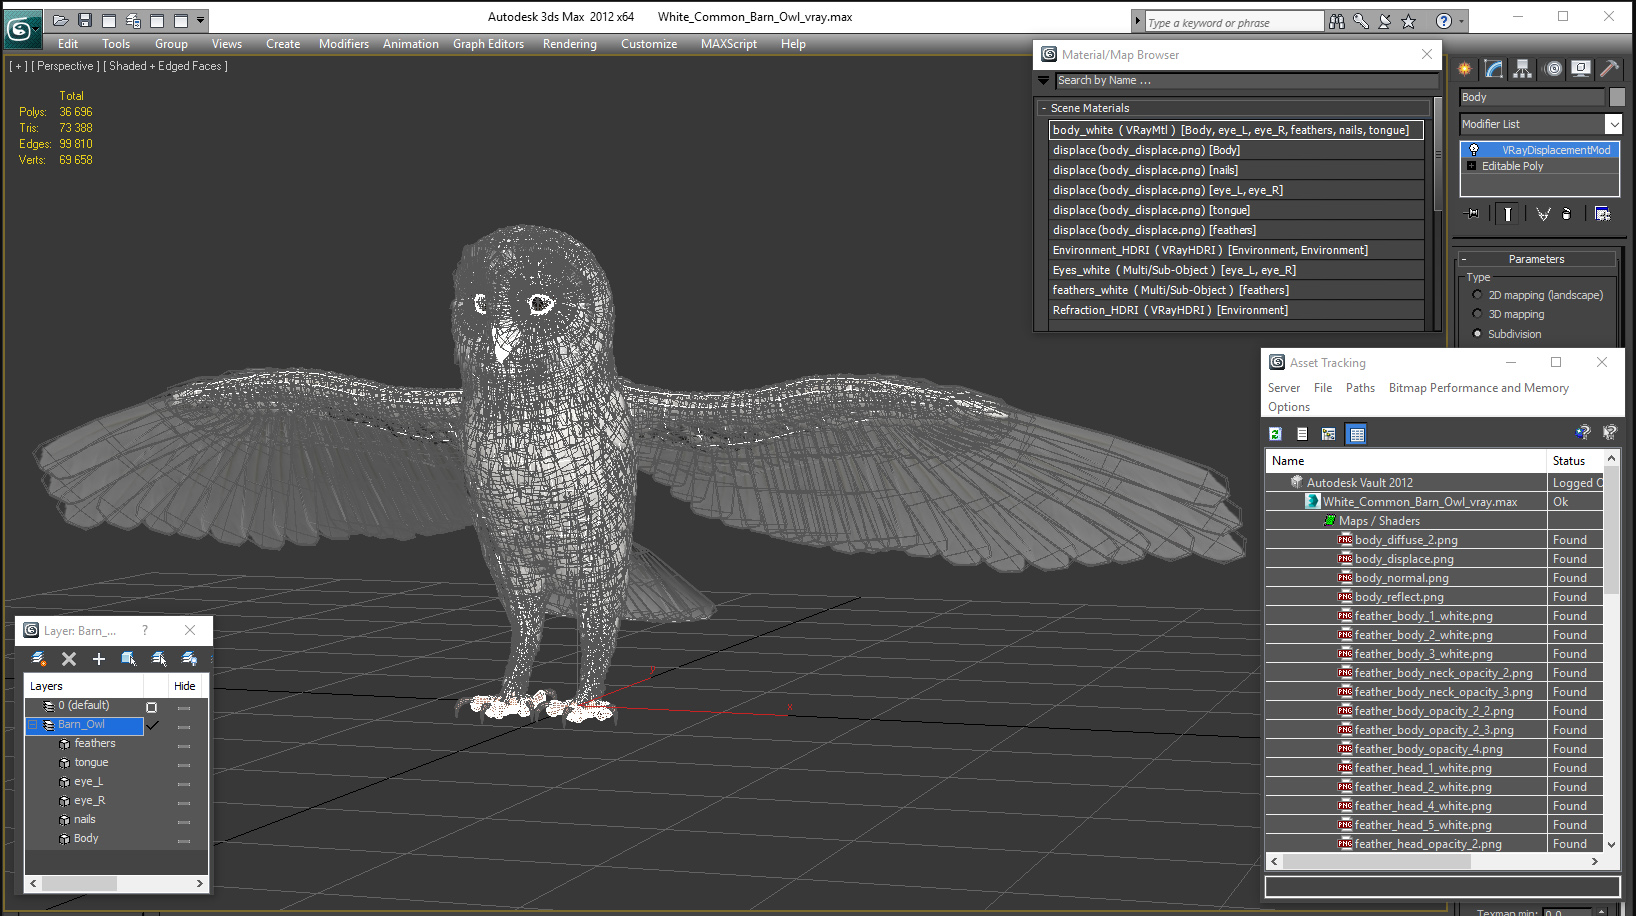
Task: Click Select Highlighted Objects and Layers icon
Action: (129, 659)
